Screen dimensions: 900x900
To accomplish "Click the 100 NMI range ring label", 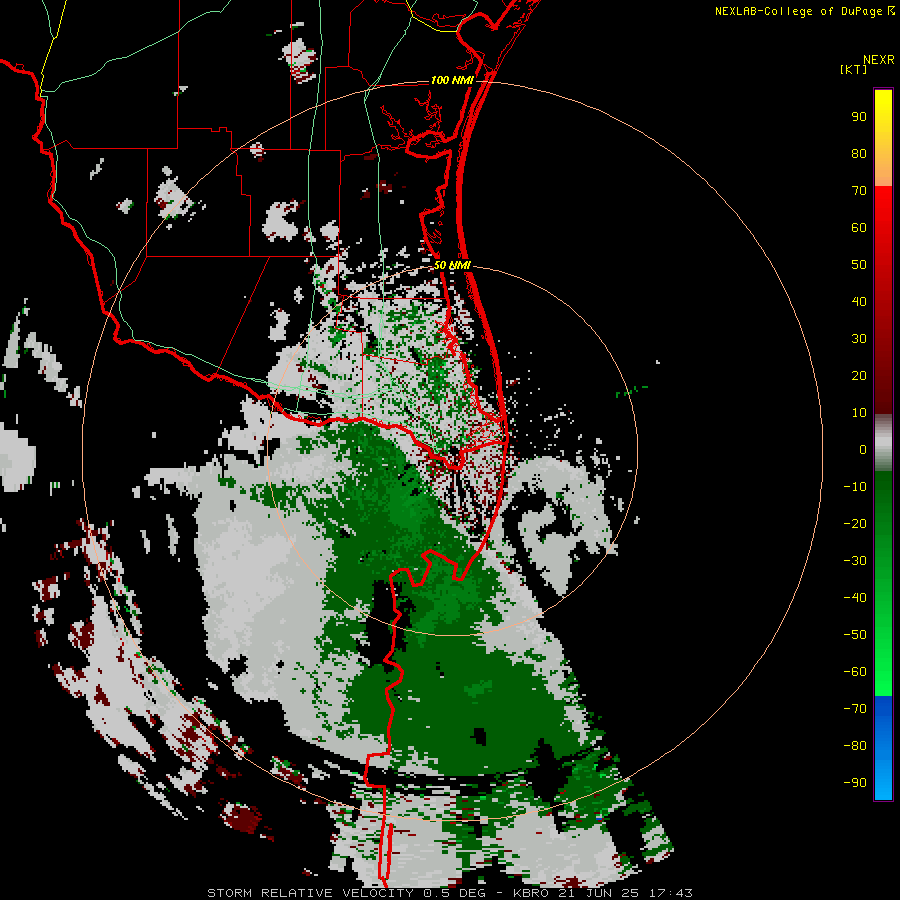I will [x=452, y=80].
